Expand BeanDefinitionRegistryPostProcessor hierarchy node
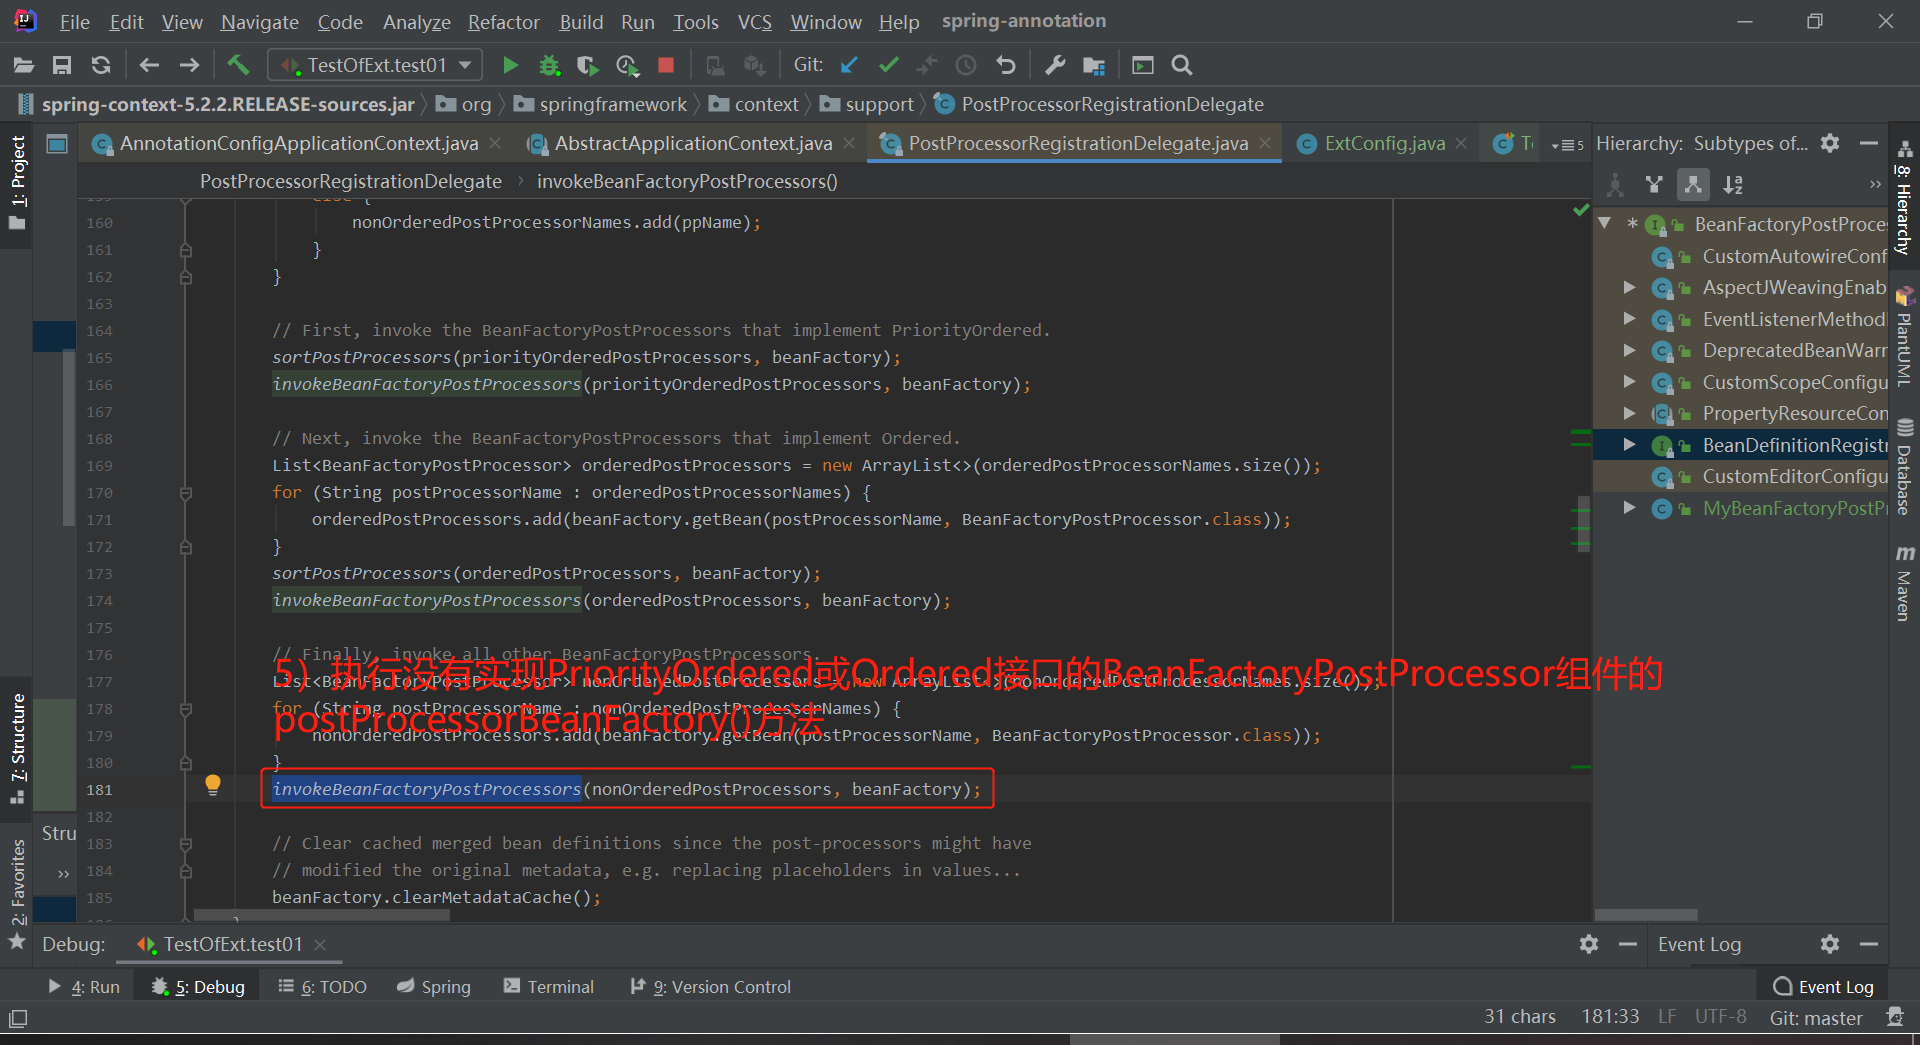 point(1630,445)
